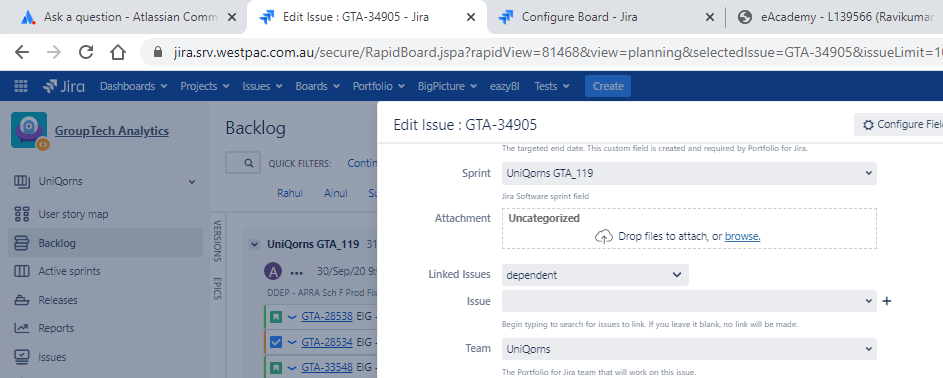Apply the Ainul quick filter
The height and width of the screenshot is (378, 943).
pyautogui.click(x=336, y=194)
